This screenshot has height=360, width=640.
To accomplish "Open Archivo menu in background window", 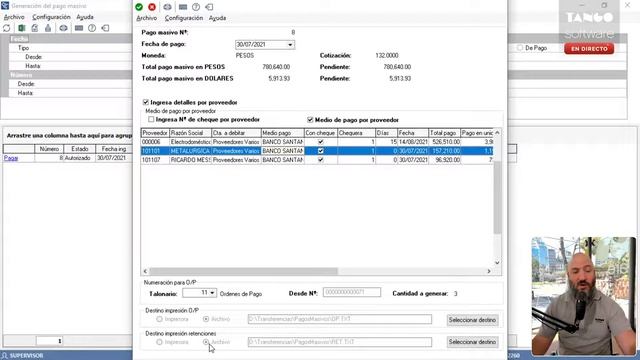I will [x=14, y=17].
